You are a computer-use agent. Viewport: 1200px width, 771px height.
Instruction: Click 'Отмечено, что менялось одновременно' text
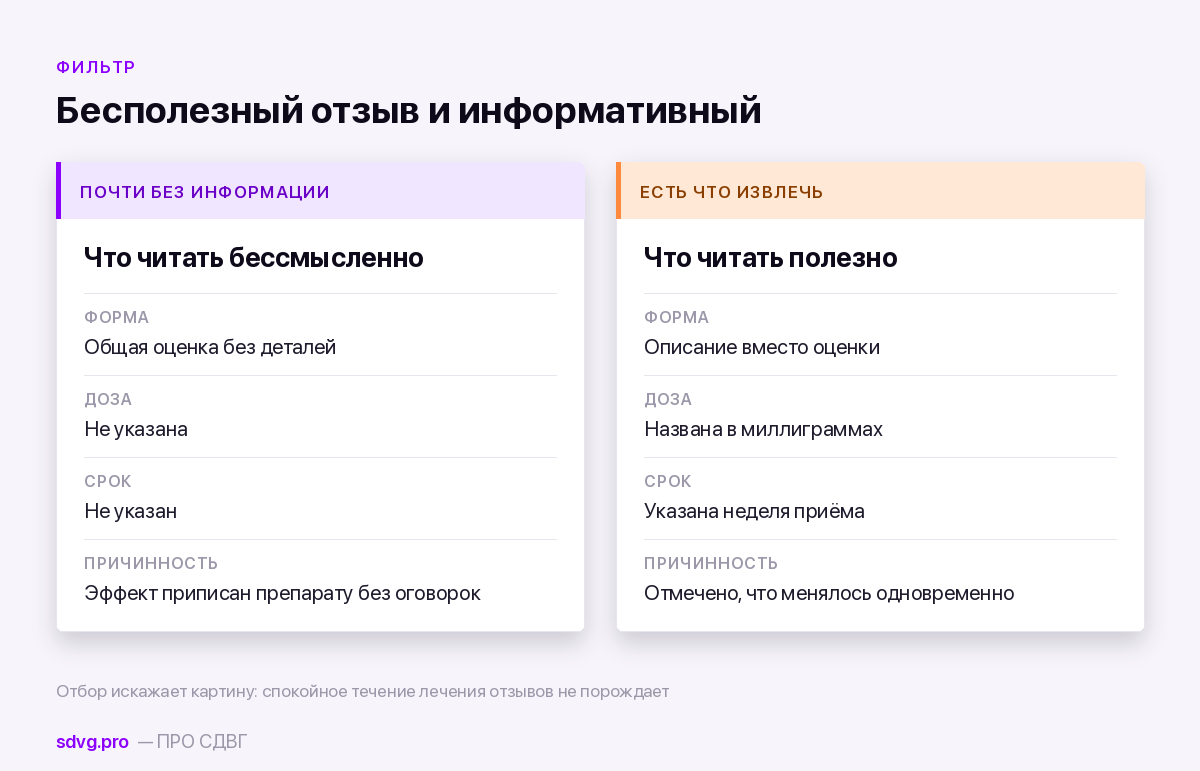pos(829,594)
